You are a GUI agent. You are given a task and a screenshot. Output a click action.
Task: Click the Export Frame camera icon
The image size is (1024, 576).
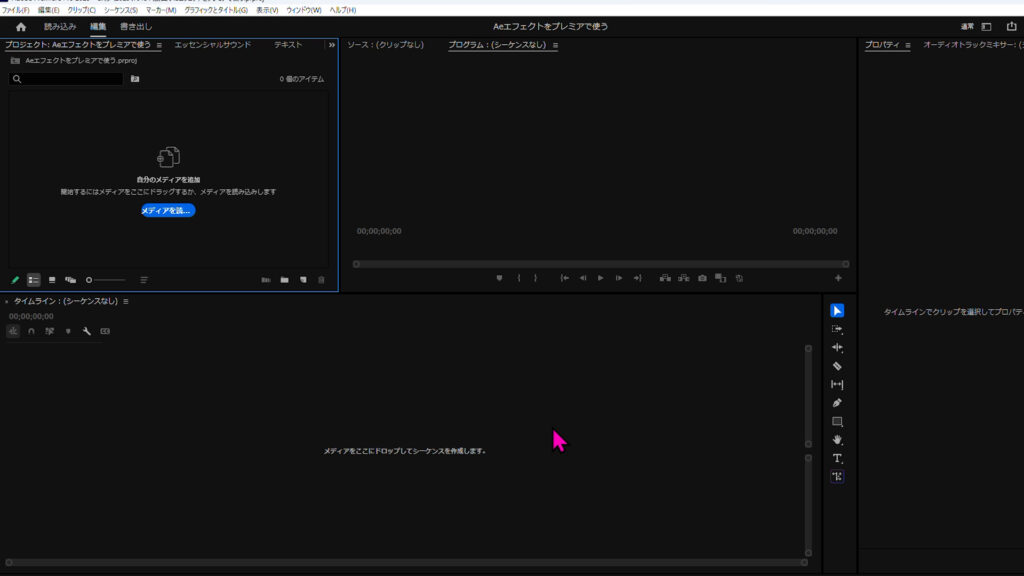coord(702,278)
